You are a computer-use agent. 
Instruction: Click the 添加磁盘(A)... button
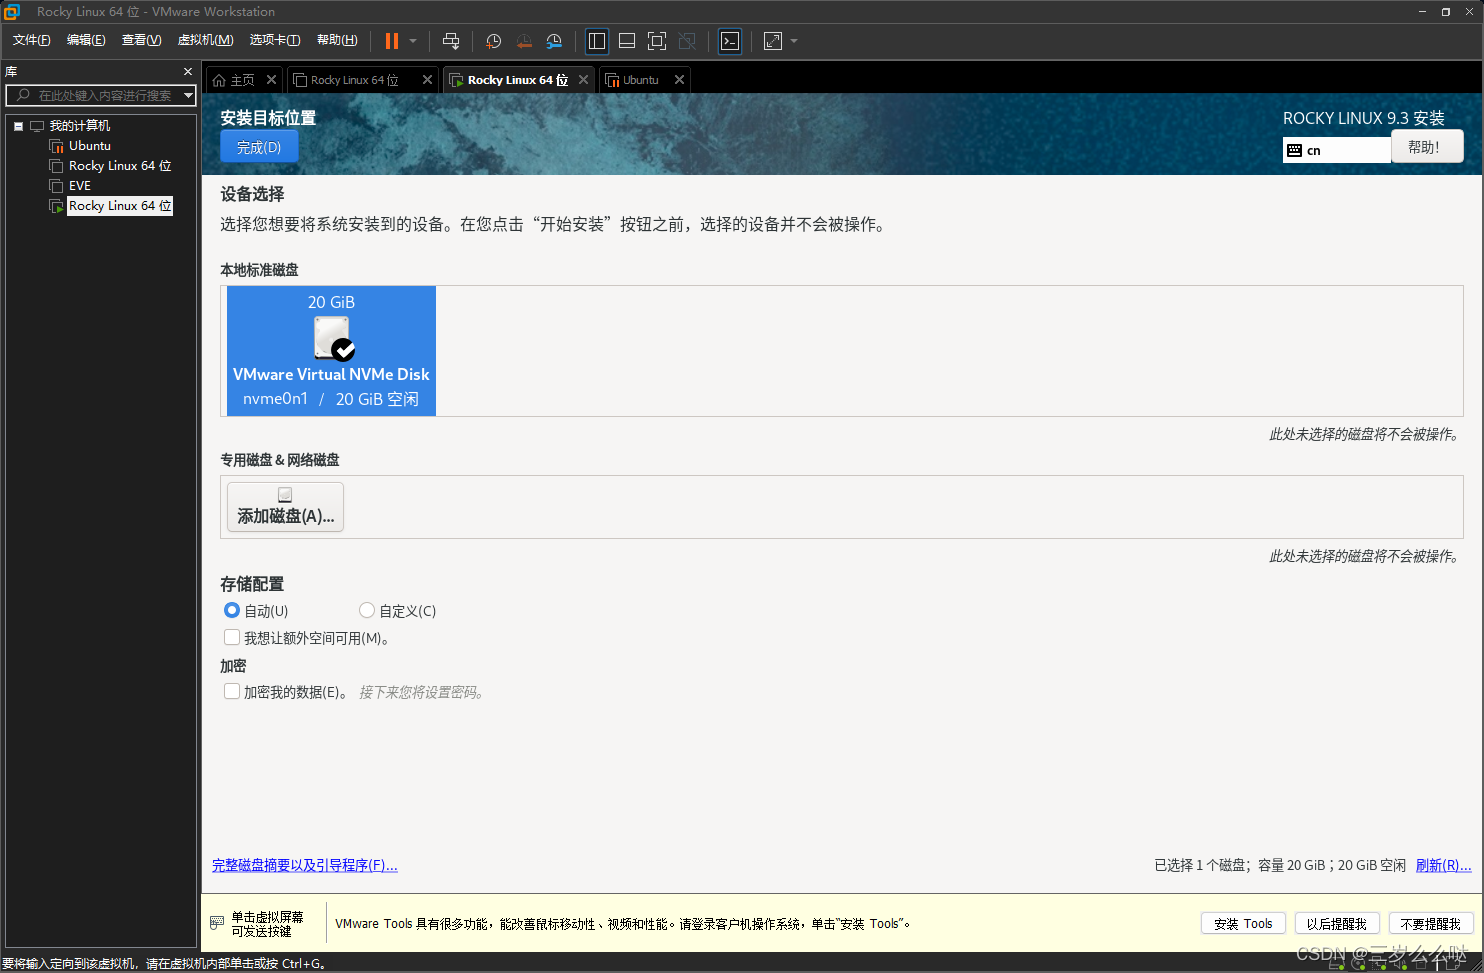click(285, 507)
